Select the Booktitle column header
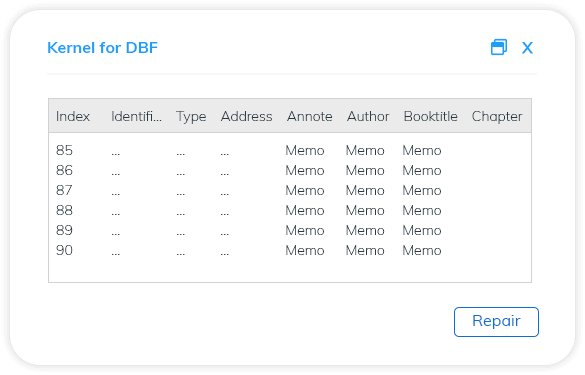Viewport: 585px width, 375px height. (431, 116)
